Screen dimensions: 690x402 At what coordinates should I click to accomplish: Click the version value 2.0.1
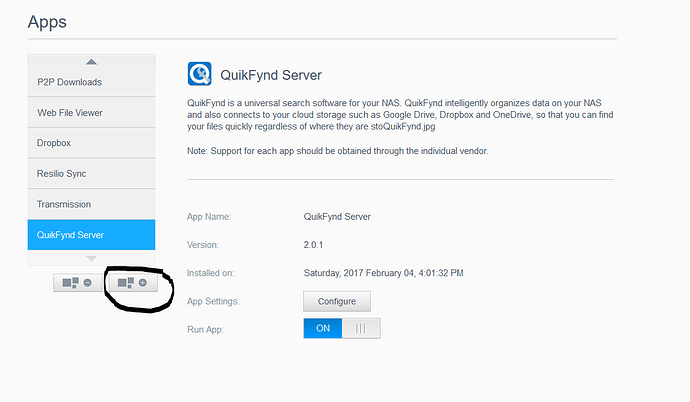313,245
